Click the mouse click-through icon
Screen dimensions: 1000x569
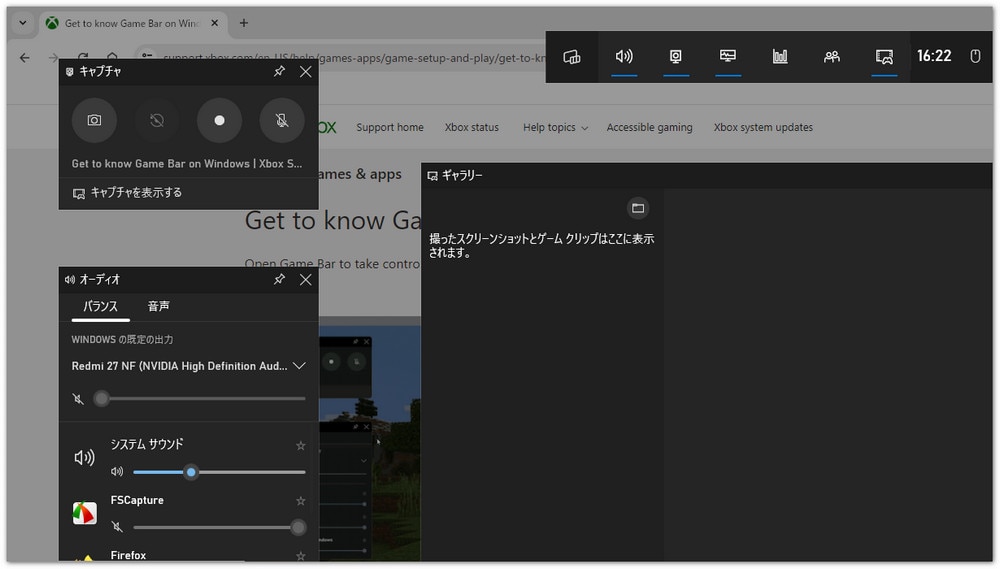(x=975, y=56)
